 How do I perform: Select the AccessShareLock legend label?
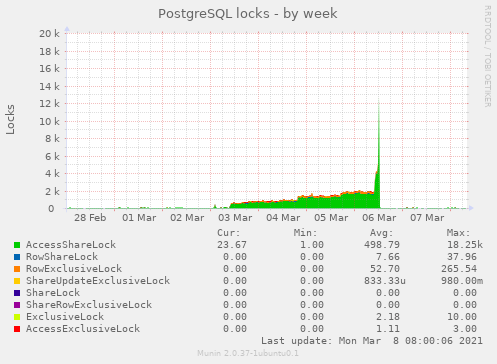[71, 245]
